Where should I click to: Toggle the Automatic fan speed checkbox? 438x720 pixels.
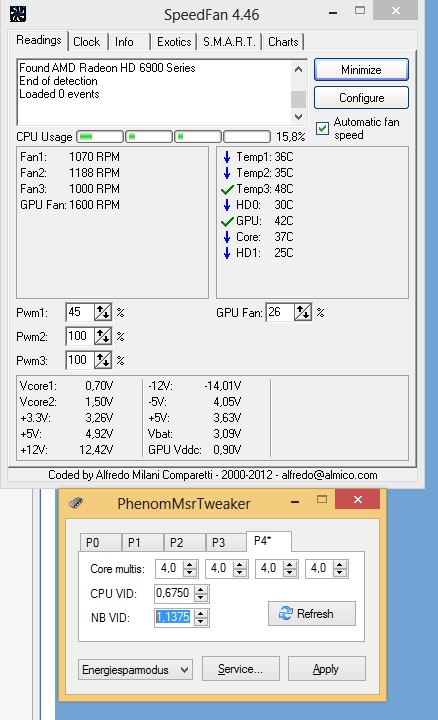click(x=322, y=128)
